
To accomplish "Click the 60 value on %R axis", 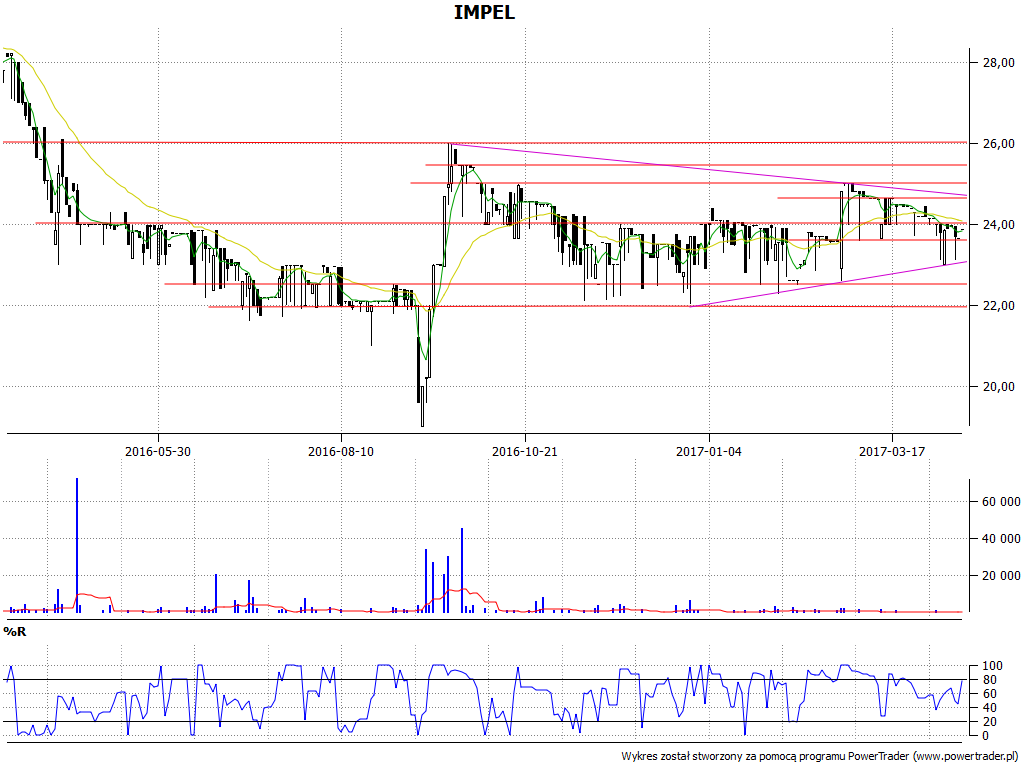I will tap(989, 694).
